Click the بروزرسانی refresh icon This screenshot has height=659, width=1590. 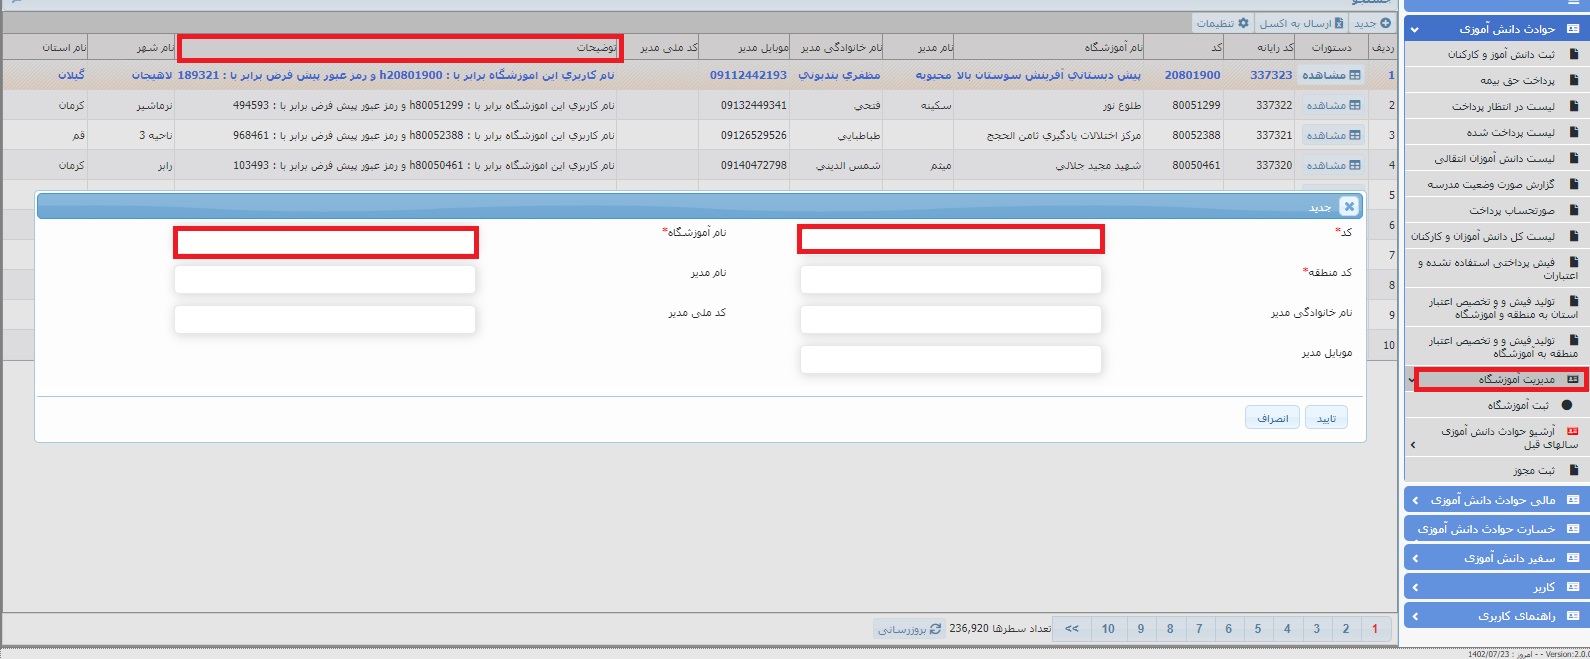(x=935, y=629)
